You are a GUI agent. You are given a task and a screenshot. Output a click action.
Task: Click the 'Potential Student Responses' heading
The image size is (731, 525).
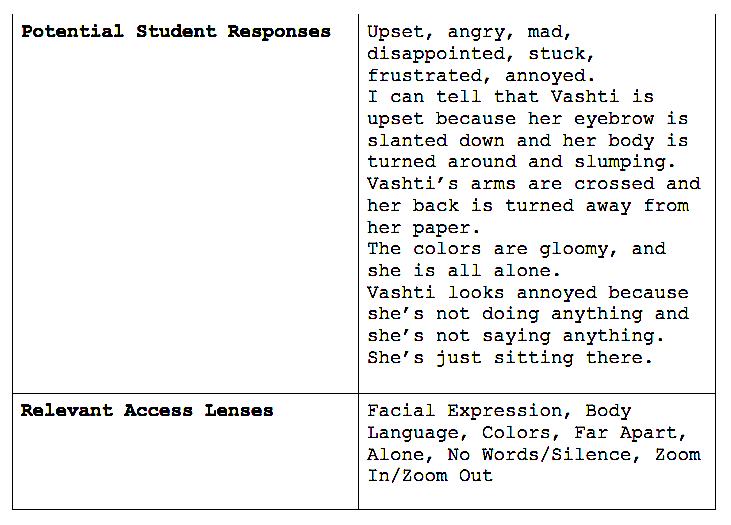176,31
